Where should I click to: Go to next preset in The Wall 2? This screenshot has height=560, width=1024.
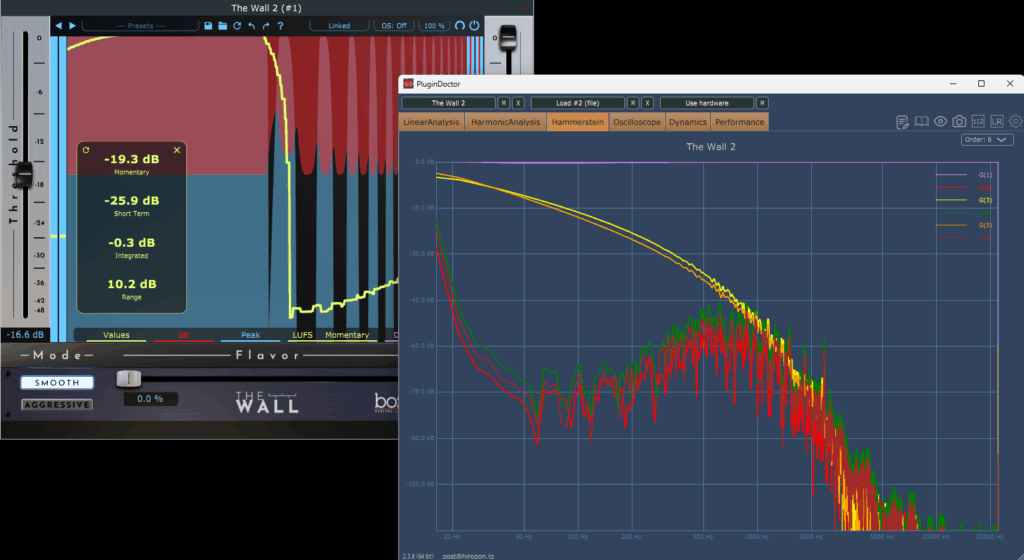click(x=72, y=25)
